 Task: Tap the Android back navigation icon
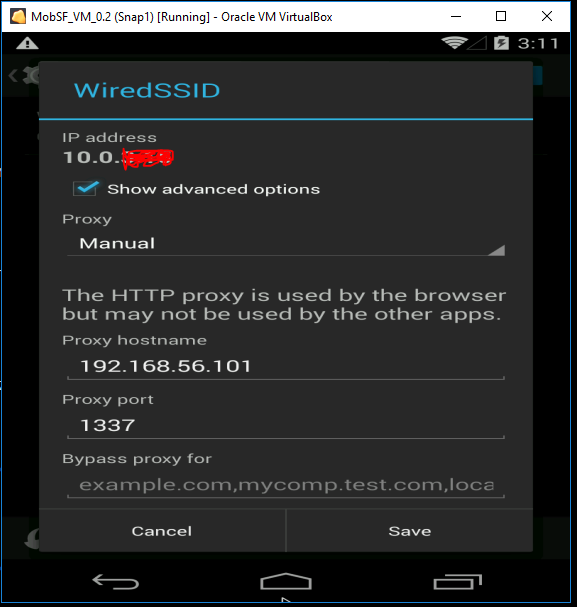point(115,581)
